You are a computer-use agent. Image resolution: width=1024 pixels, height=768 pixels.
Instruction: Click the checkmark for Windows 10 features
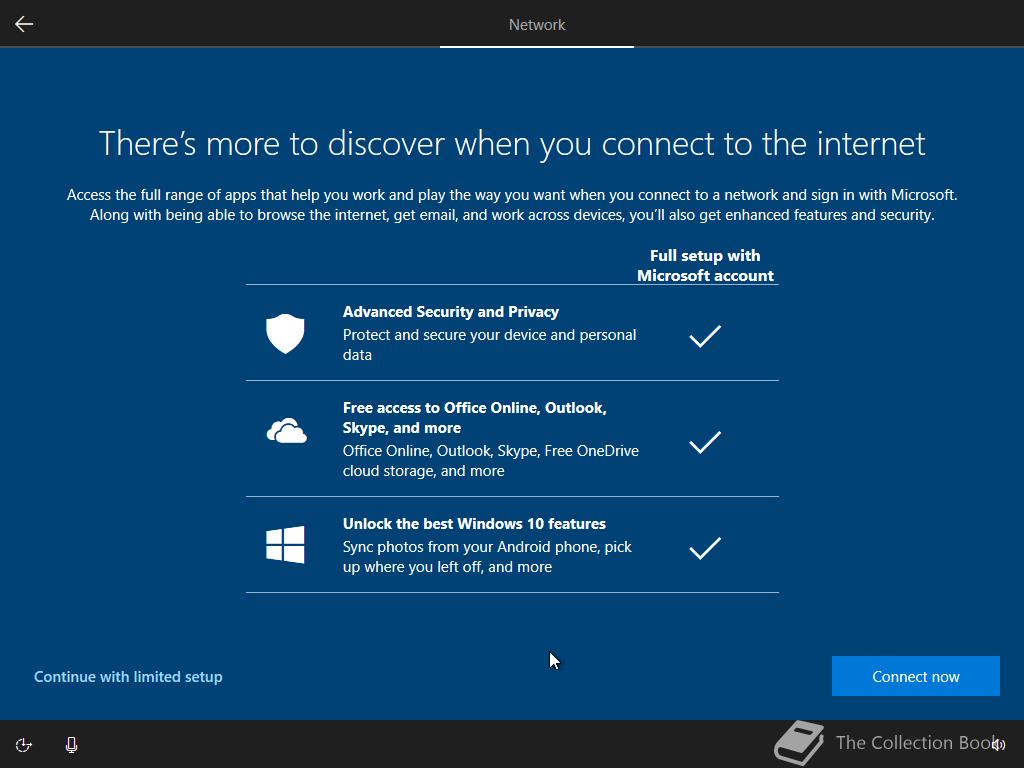tap(705, 548)
